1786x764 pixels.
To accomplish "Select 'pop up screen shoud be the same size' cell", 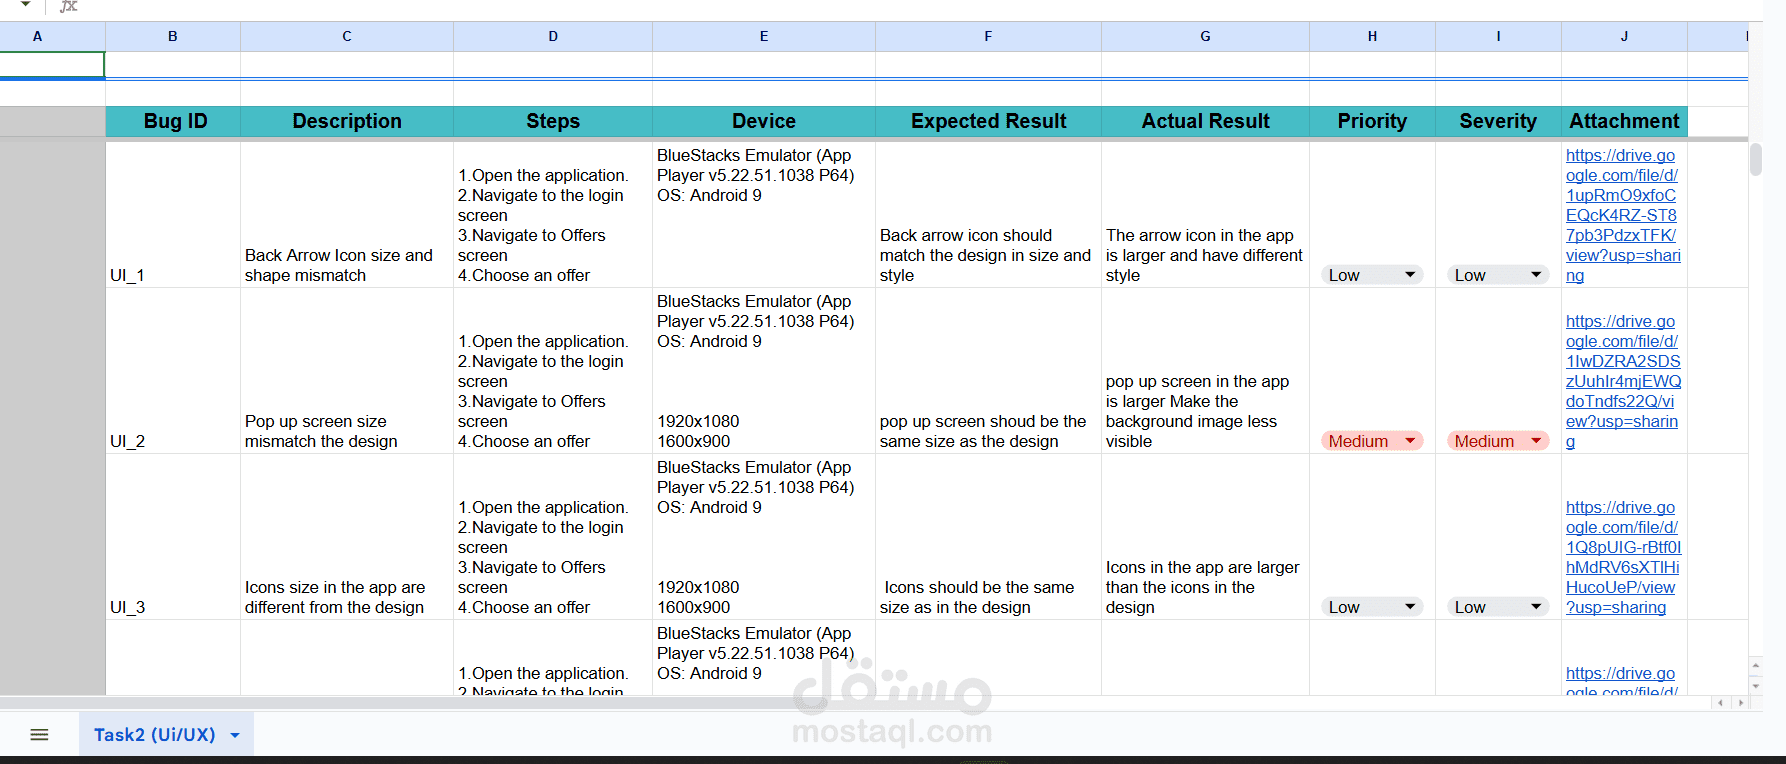I will pyautogui.click(x=988, y=371).
